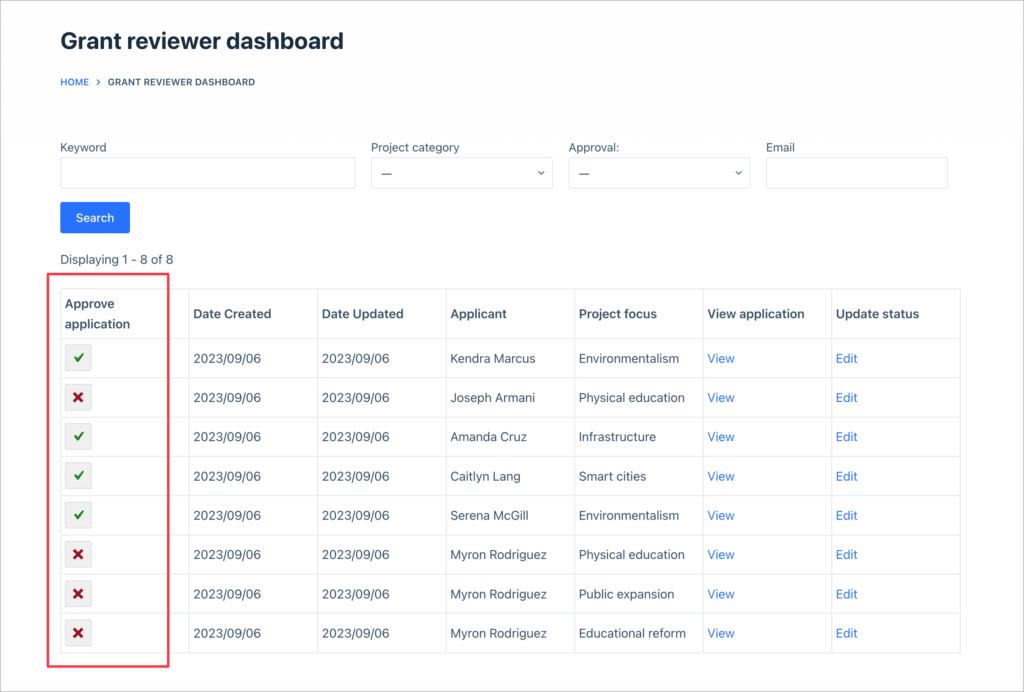View Joseph Armani application
Image resolution: width=1024 pixels, height=692 pixels.
click(x=721, y=398)
